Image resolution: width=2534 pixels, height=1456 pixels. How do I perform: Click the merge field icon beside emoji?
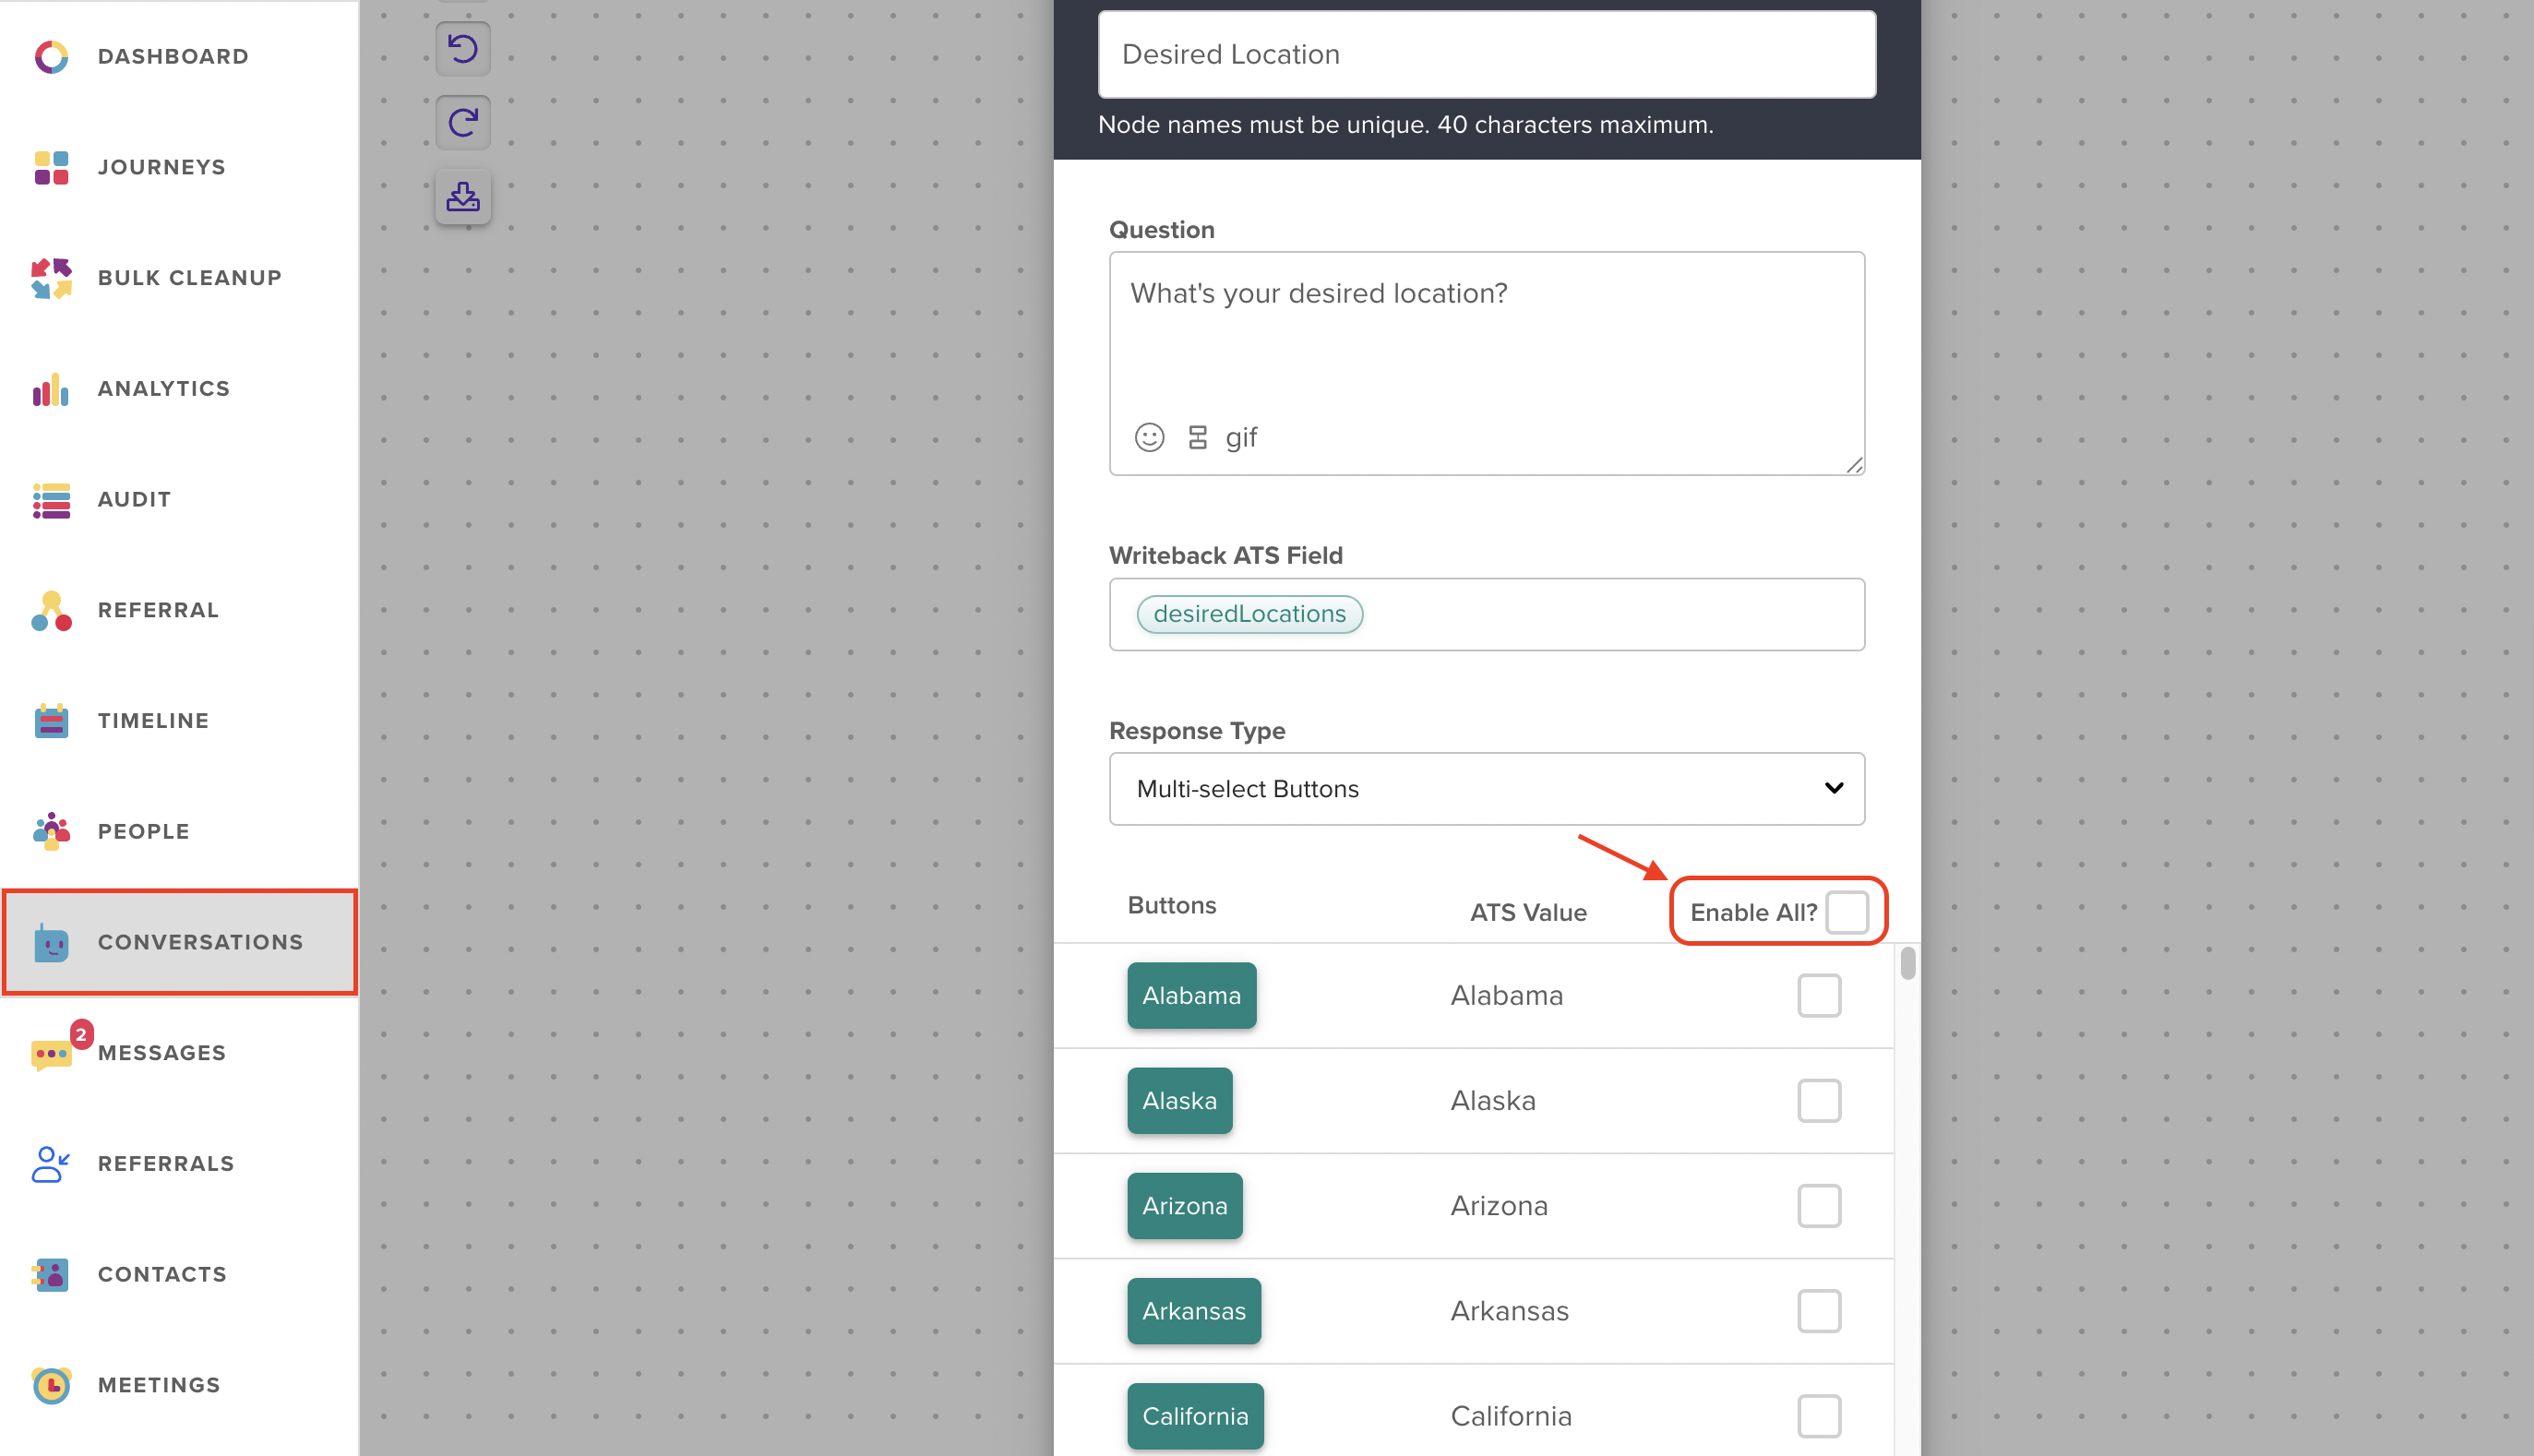[x=1197, y=437]
